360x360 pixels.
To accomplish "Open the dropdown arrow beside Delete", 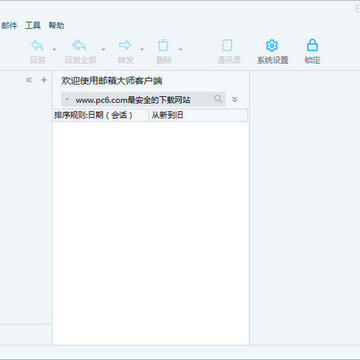I will [x=180, y=50].
